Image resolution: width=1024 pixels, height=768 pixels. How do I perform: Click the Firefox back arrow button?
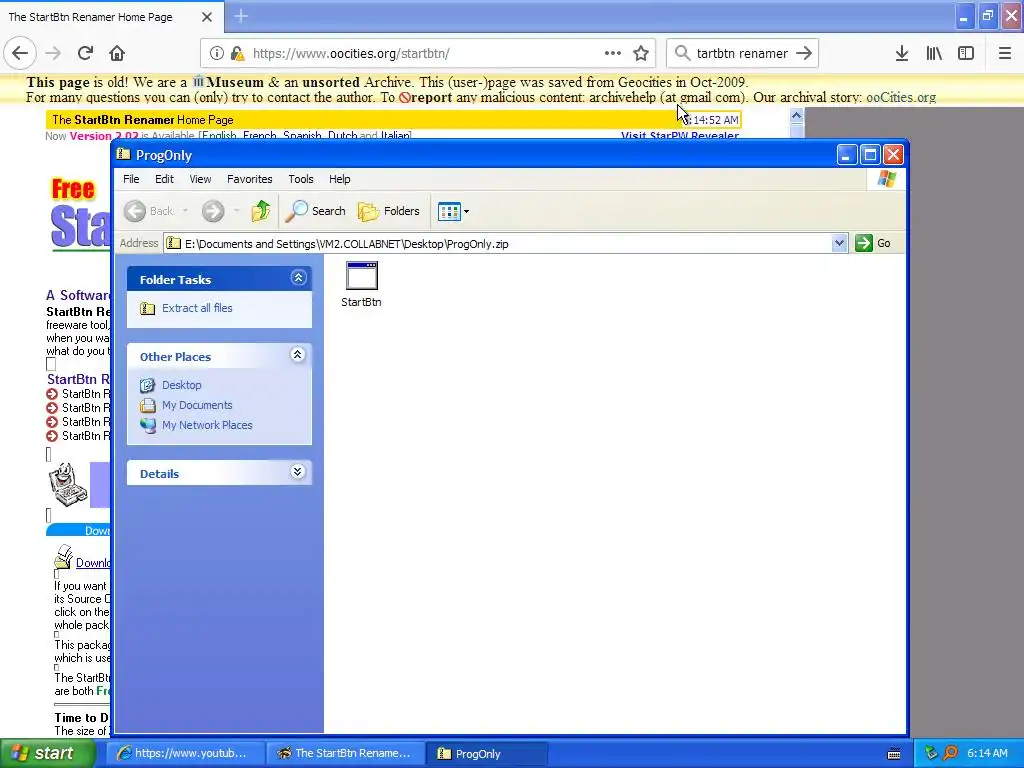point(20,53)
